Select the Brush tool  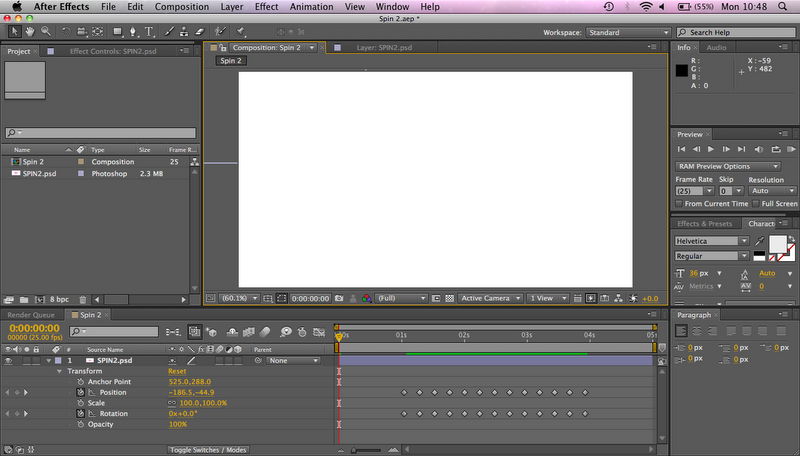coord(169,32)
